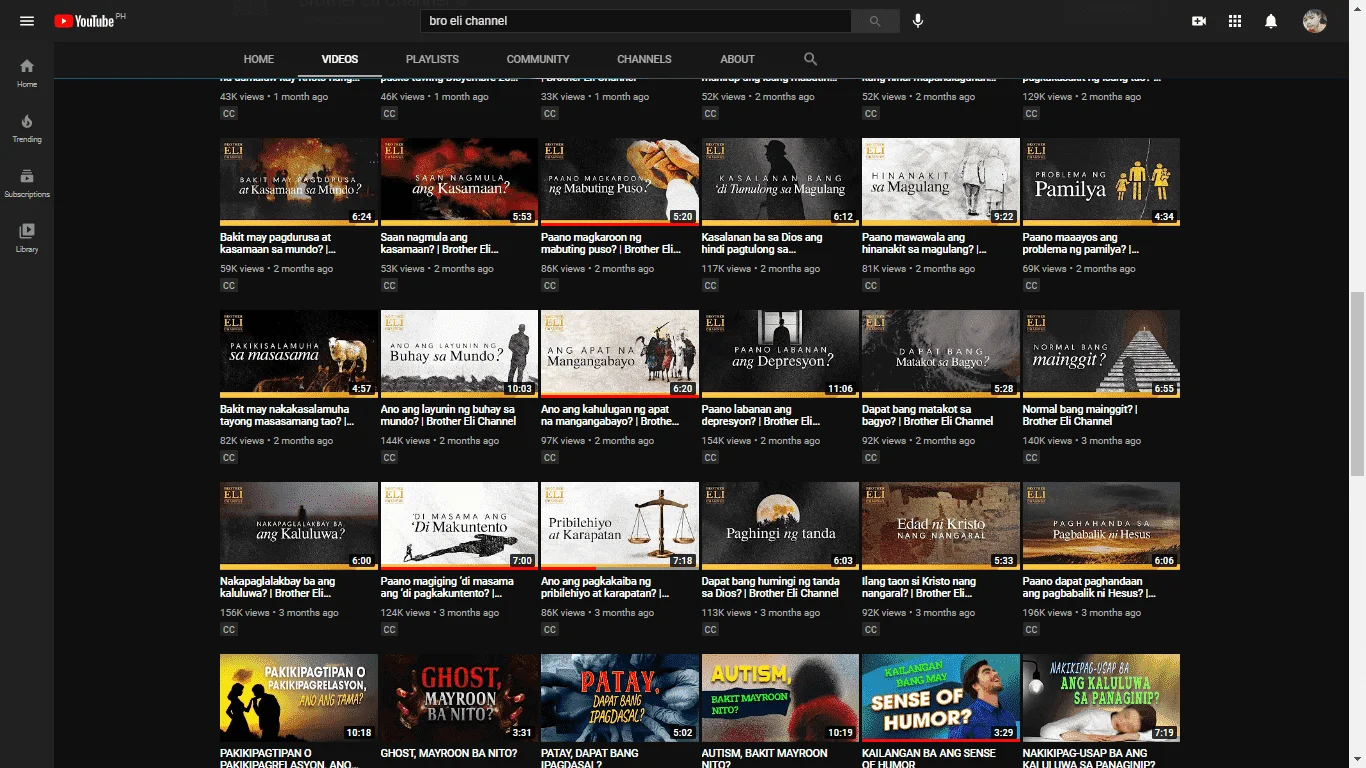Open 'Di Masama ang Di Makuntento' thumbnail
This screenshot has width=1366, height=768.
(459, 526)
